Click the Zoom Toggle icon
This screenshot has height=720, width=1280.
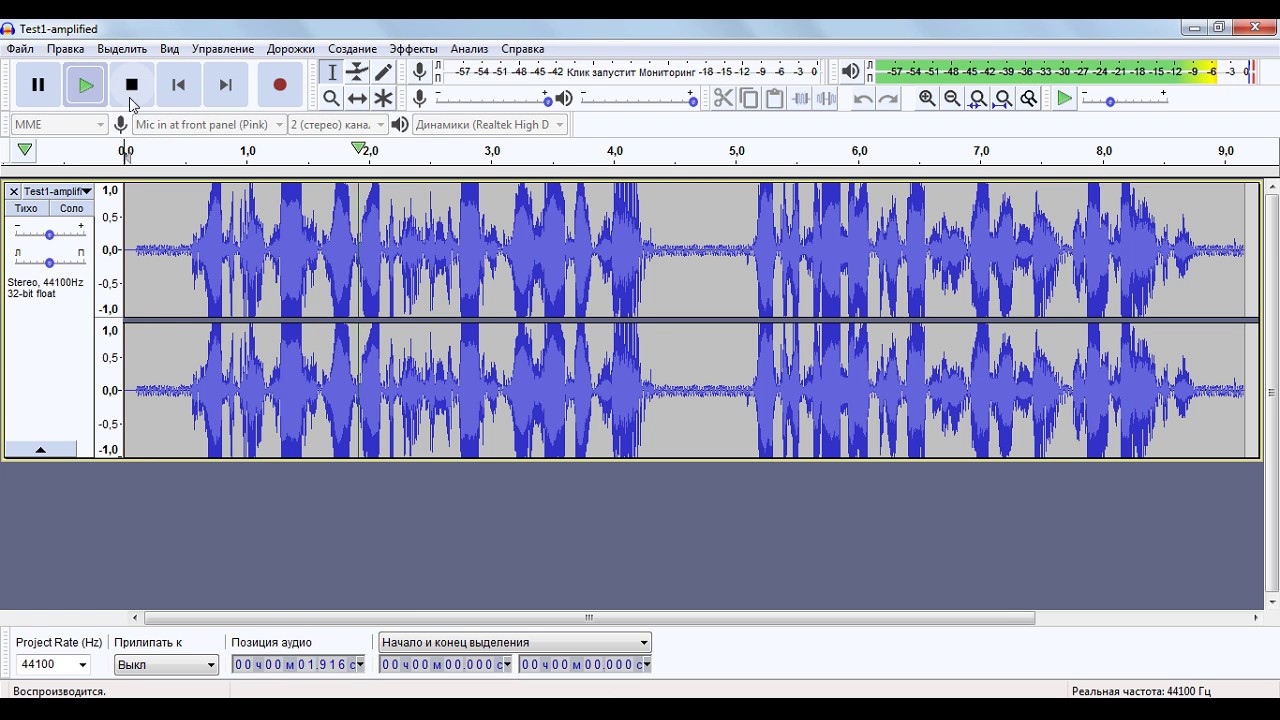(1029, 98)
